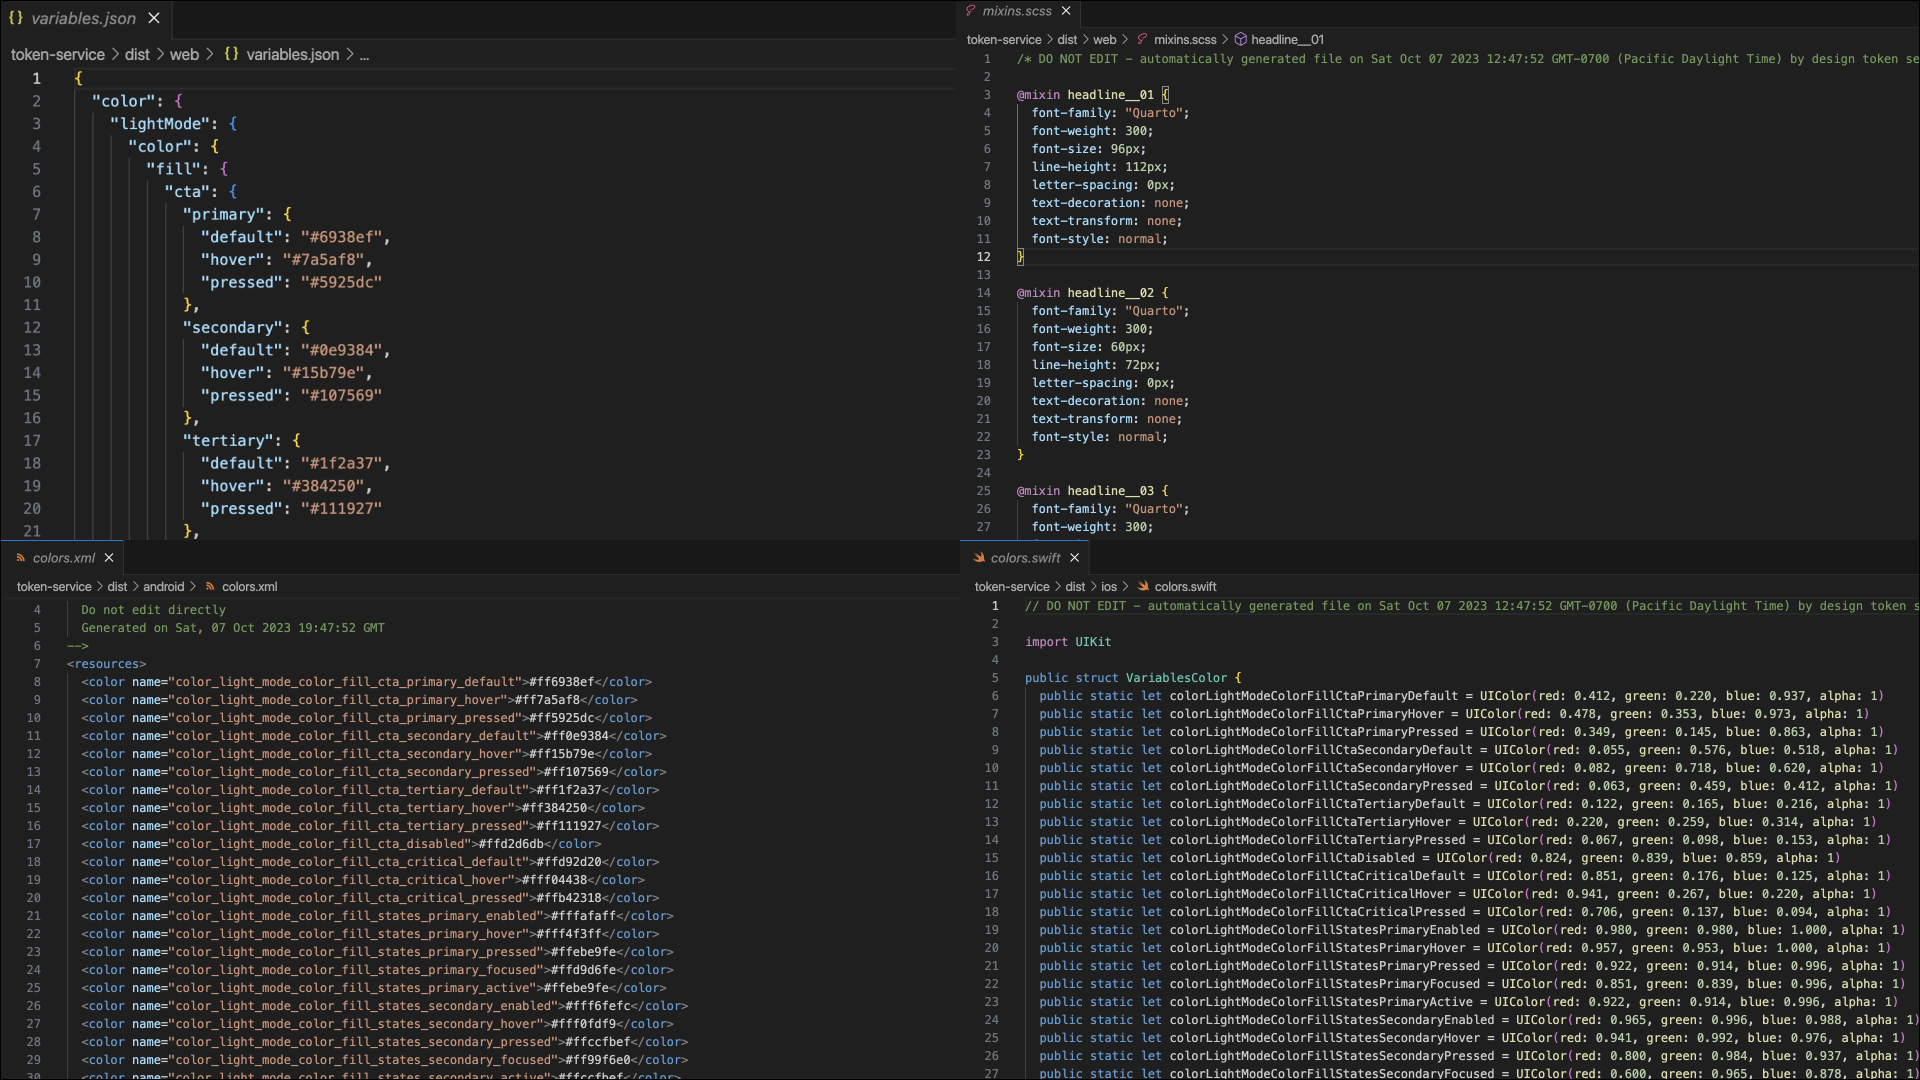The image size is (1920, 1080).
Task: Place cursor on import UIKit line
Action: [x=1068, y=642]
